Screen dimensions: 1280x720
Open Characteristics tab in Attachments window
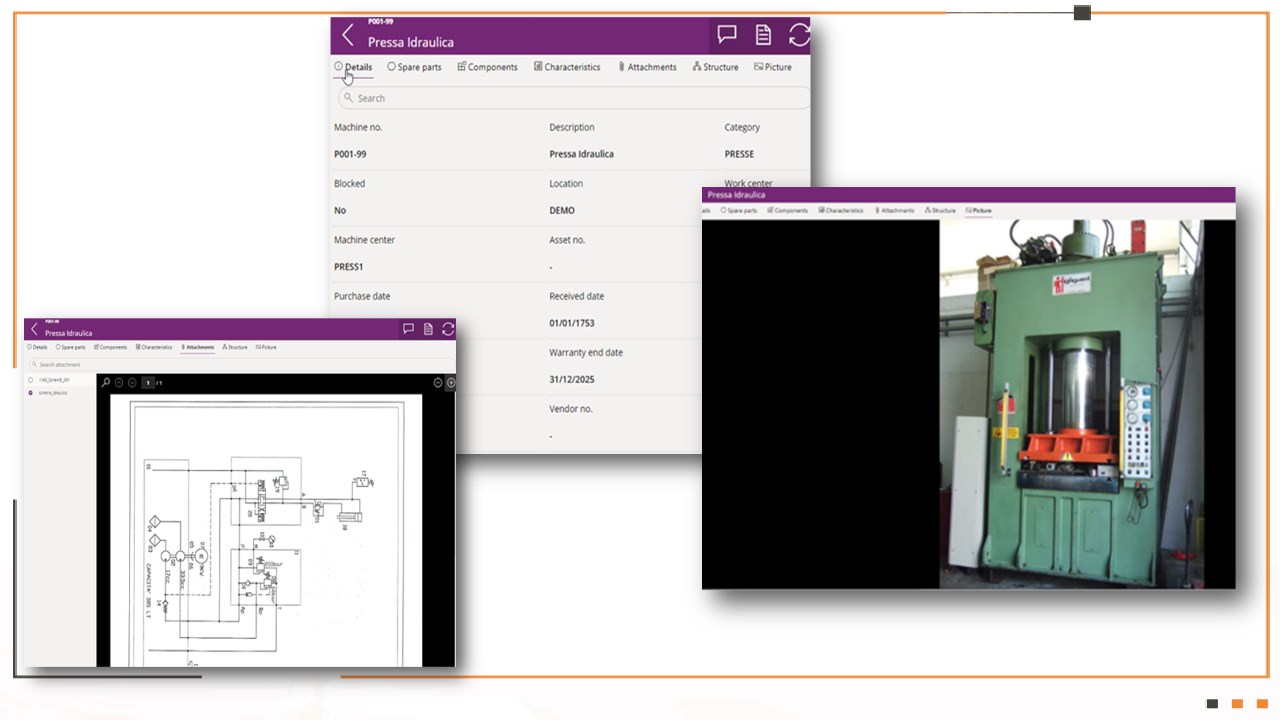point(154,347)
